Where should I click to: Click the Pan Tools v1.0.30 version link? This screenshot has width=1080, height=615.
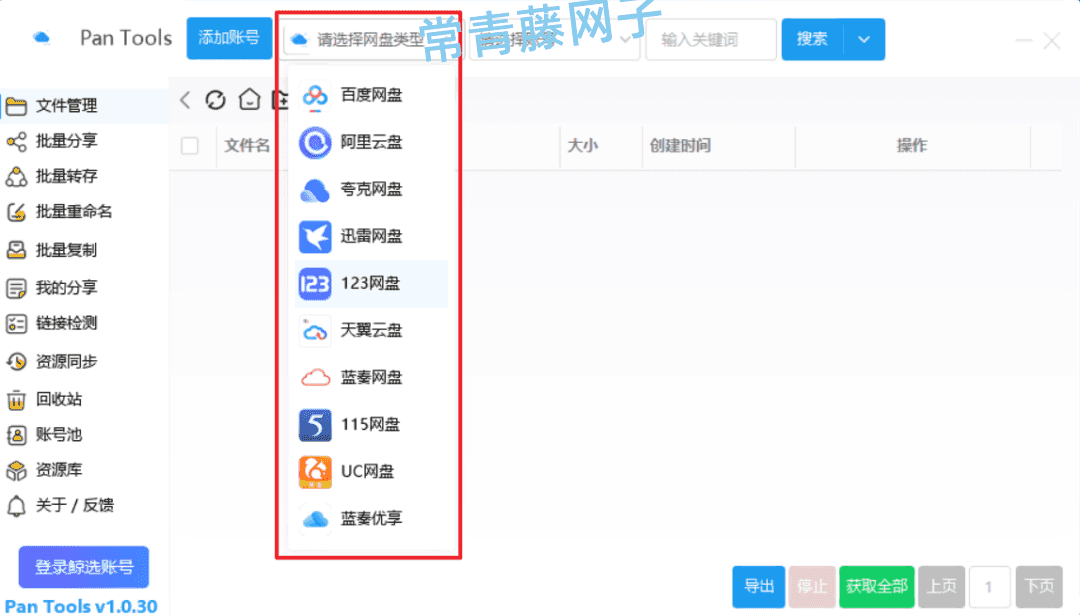[x=81, y=606]
